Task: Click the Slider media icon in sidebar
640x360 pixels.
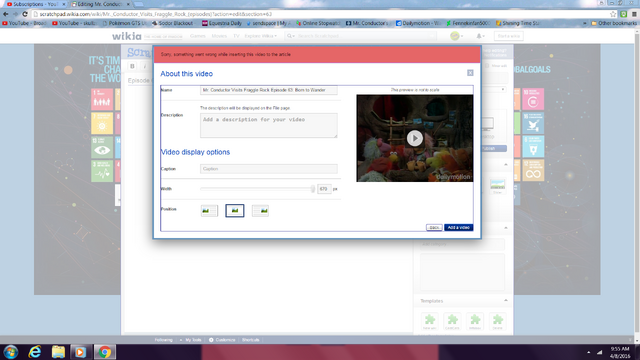Action: [498, 186]
